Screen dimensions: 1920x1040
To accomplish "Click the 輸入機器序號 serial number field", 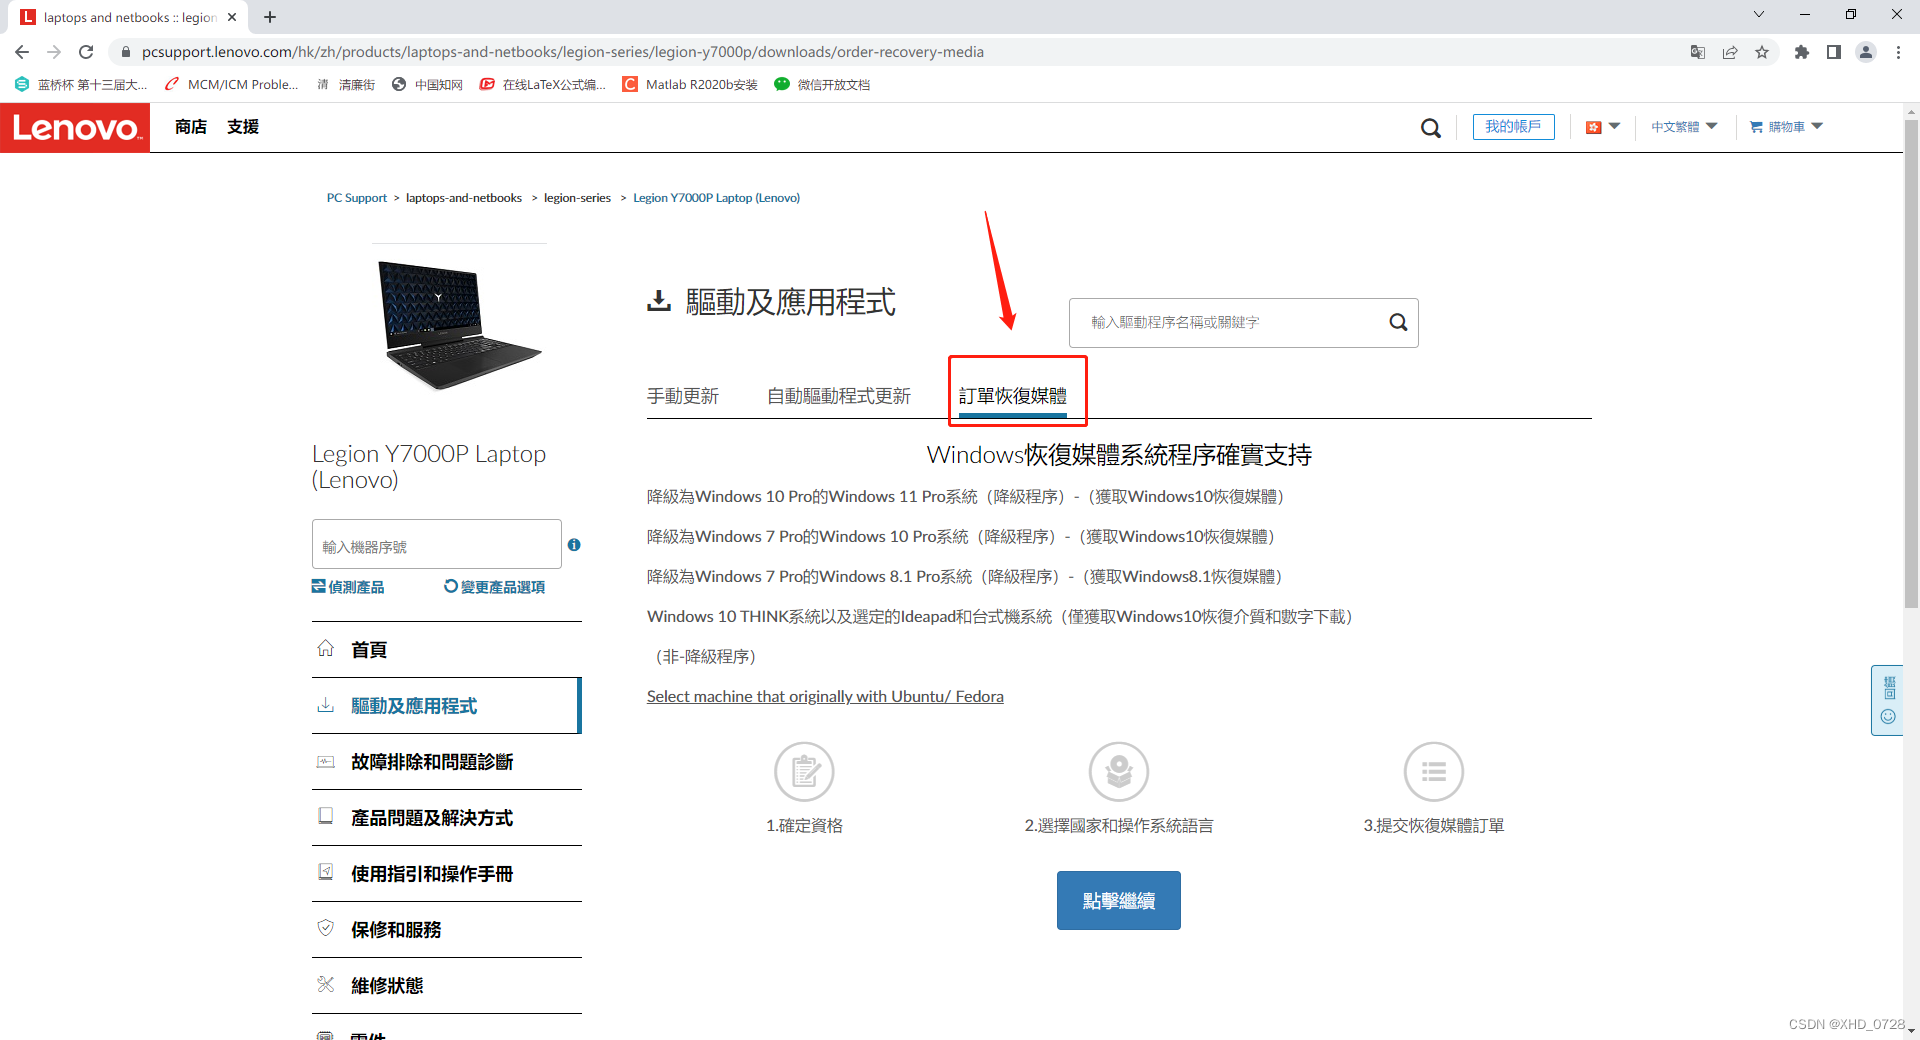I will click(437, 545).
